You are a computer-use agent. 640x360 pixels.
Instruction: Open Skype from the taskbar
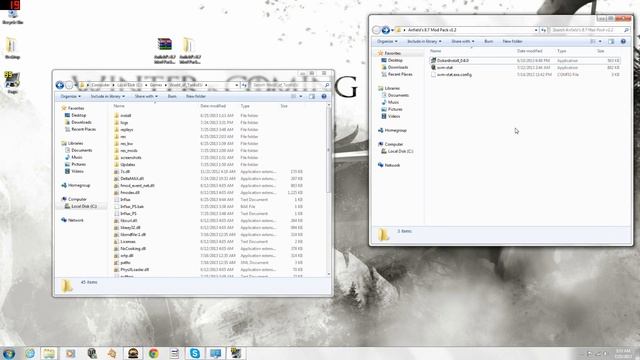click(x=195, y=353)
